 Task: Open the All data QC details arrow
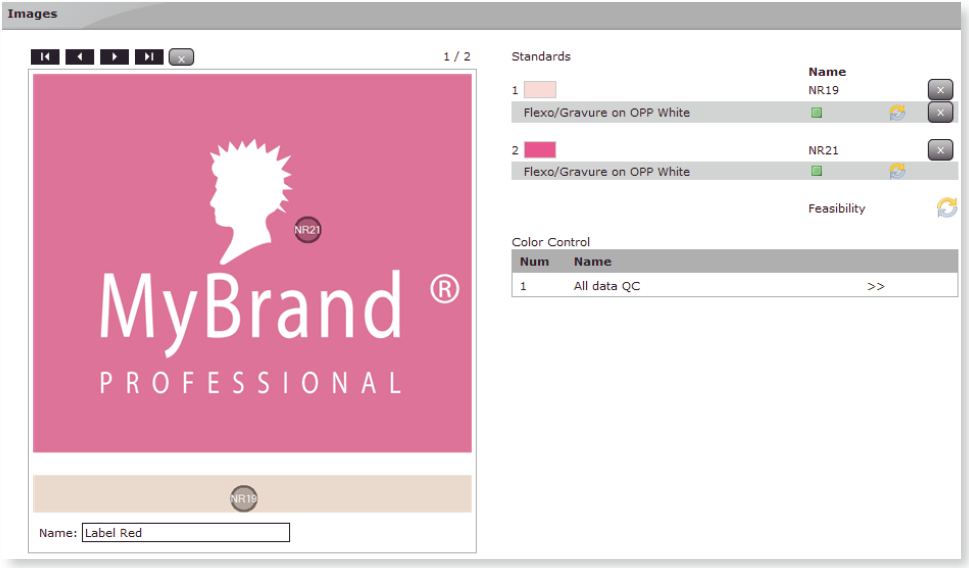coord(876,286)
